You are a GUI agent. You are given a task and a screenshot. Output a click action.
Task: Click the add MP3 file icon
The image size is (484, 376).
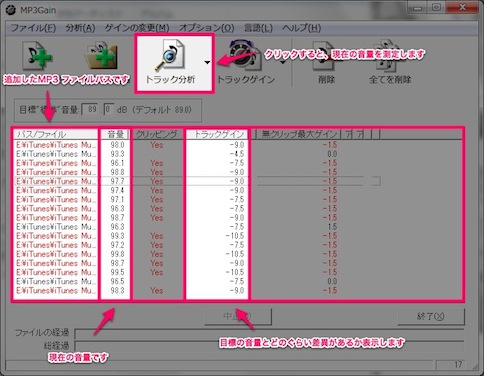pos(37,56)
